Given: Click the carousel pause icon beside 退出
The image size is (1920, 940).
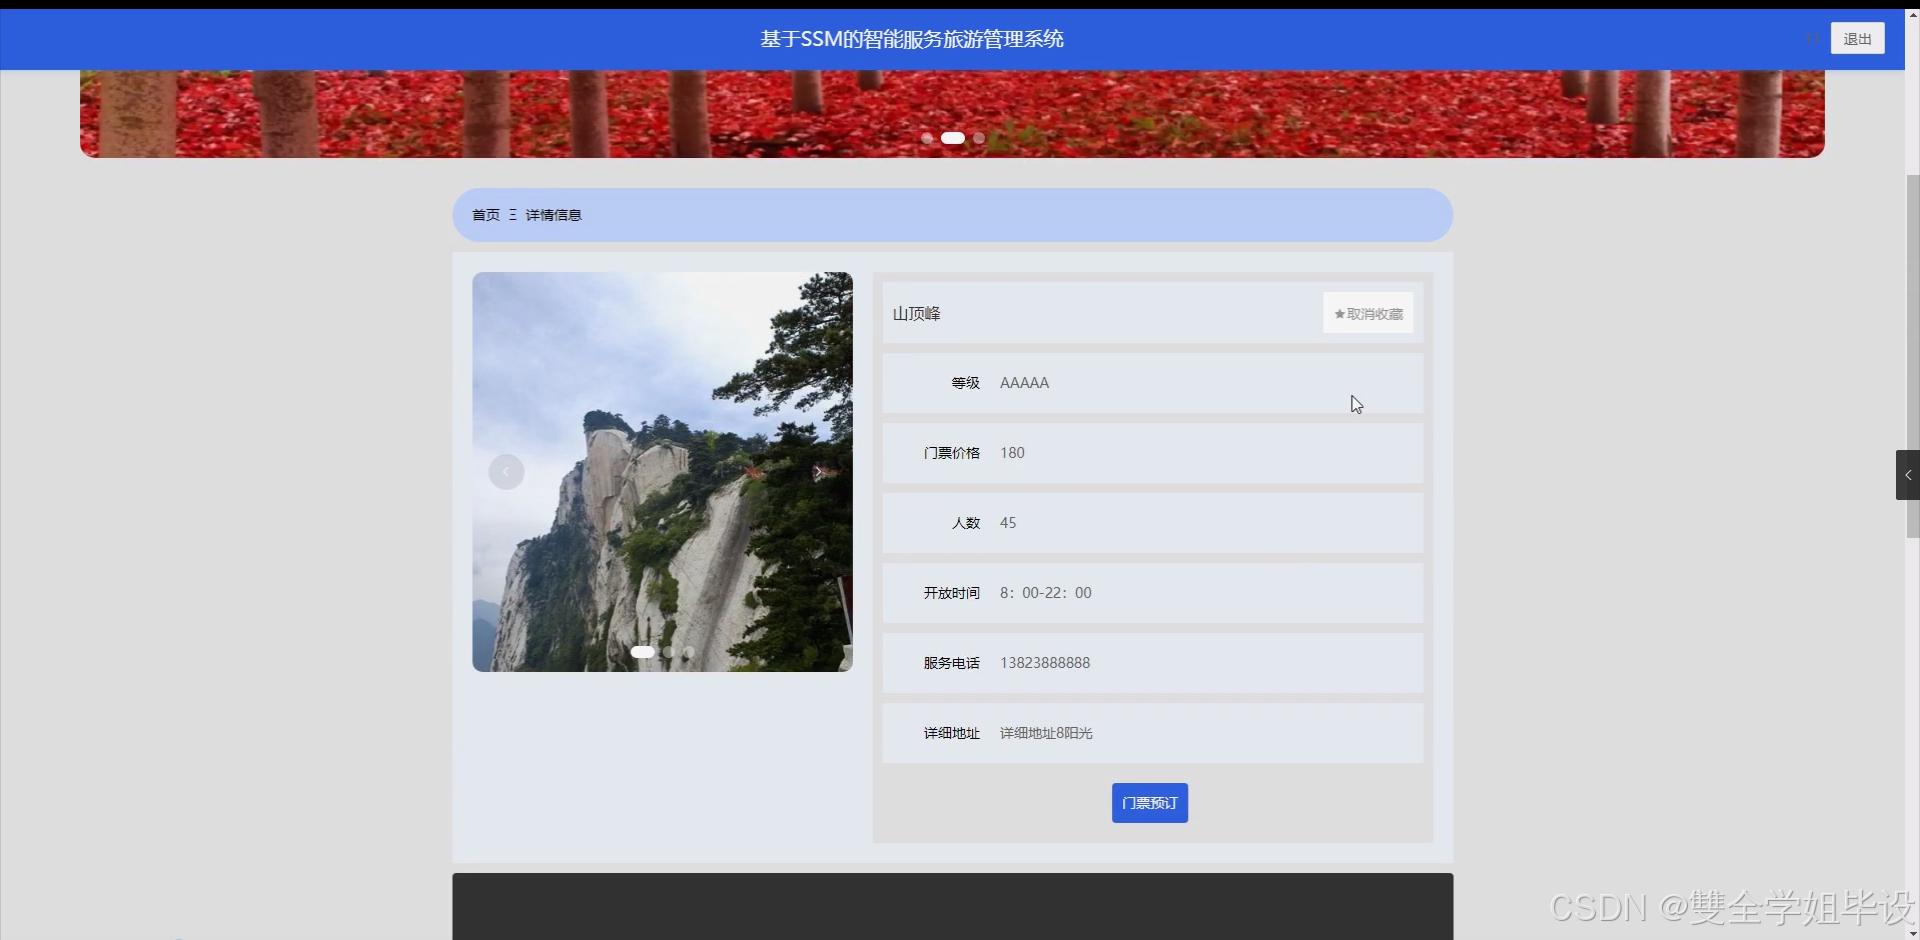Looking at the screenshot, I should click(x=1811, y=39).
